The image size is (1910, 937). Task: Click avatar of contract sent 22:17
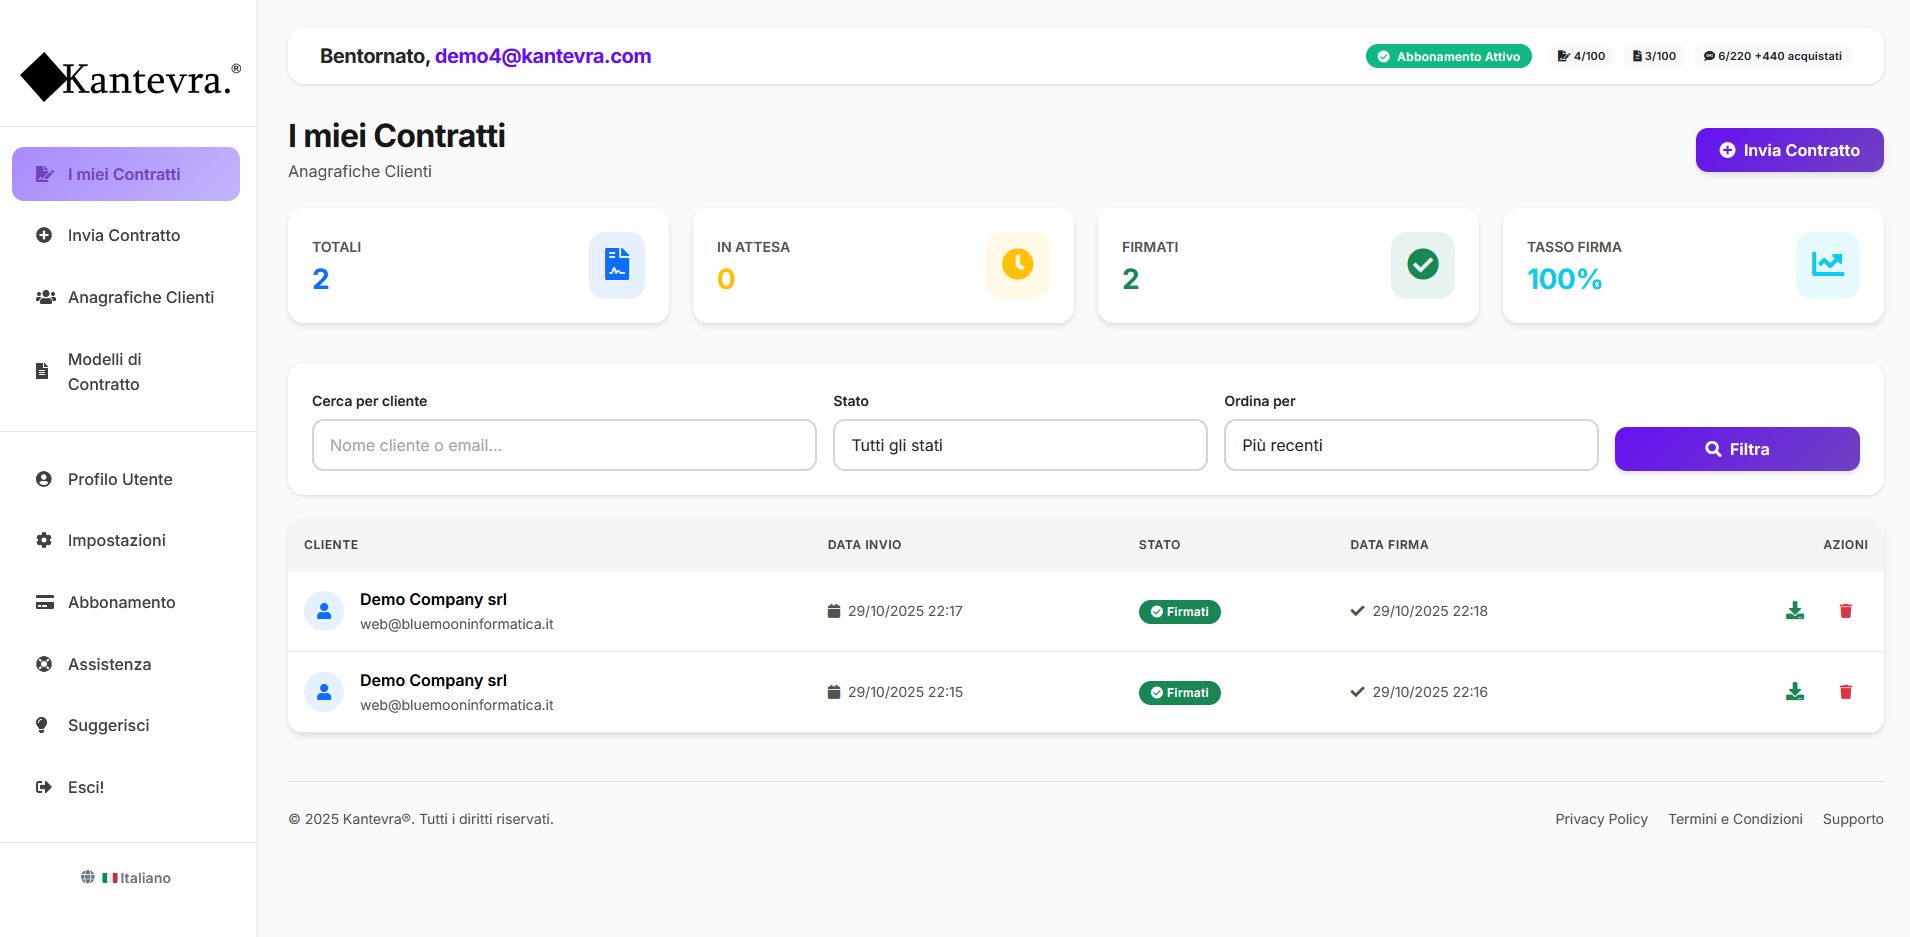[324, 611]
